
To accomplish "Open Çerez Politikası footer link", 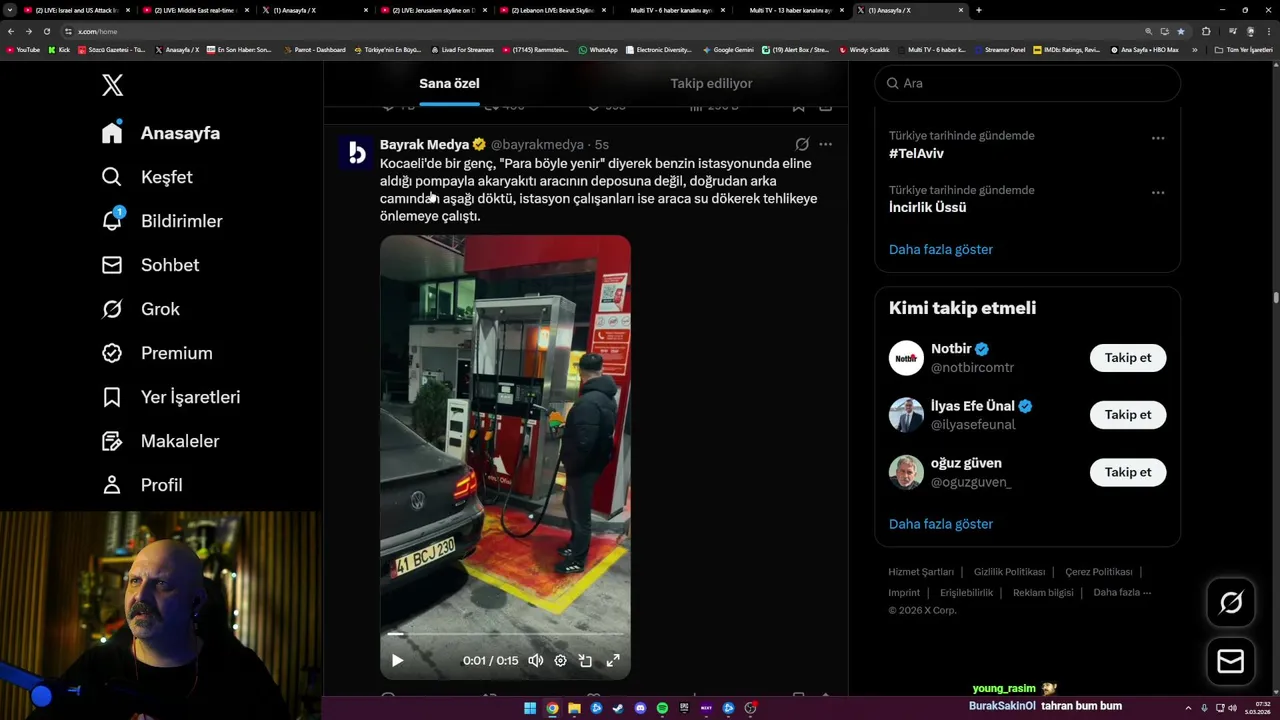I will 1098,572.
